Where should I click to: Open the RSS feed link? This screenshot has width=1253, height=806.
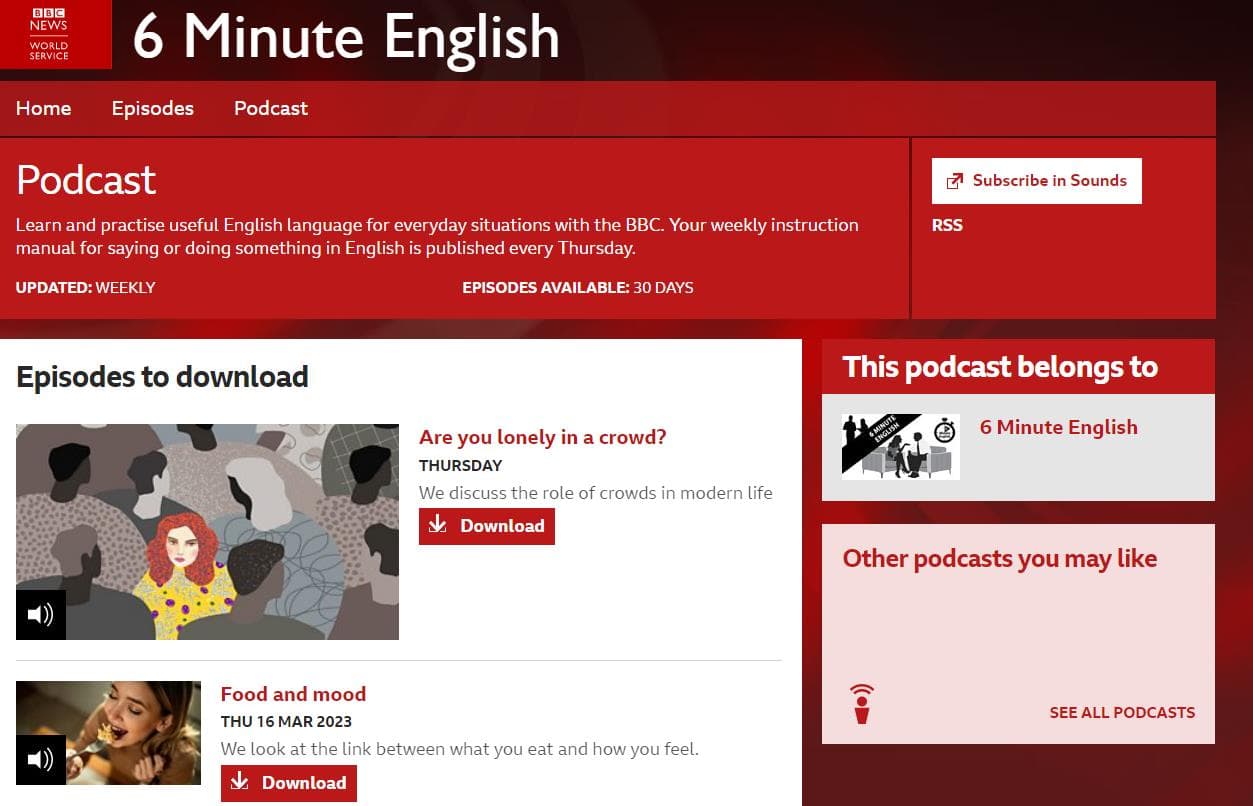(947, 225)
